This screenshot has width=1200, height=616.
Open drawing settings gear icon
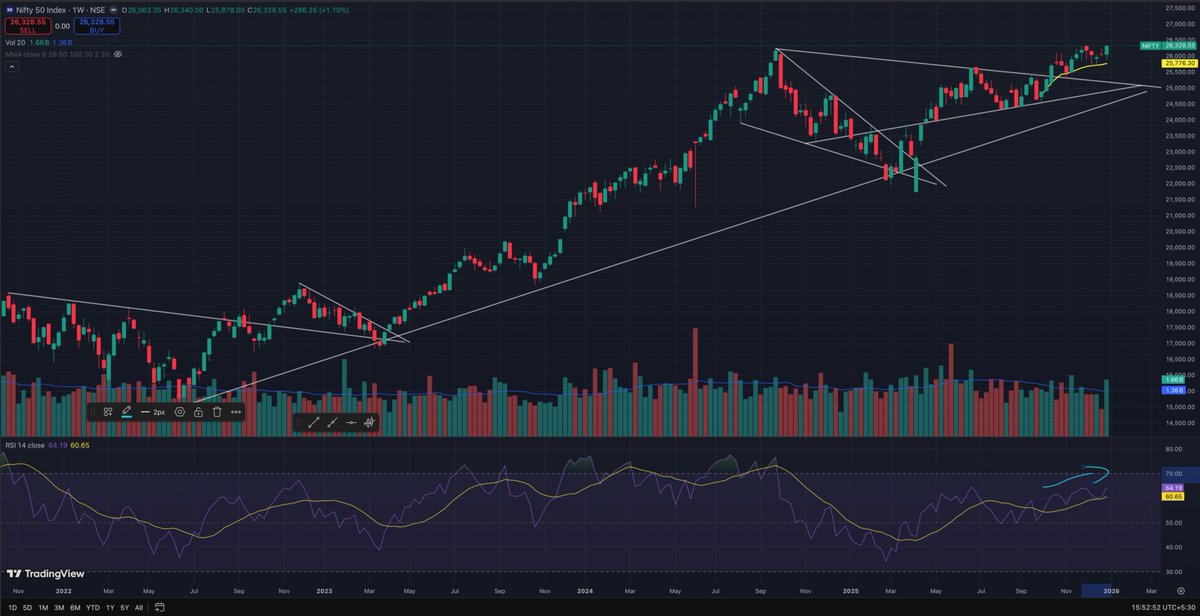[180, 412]
